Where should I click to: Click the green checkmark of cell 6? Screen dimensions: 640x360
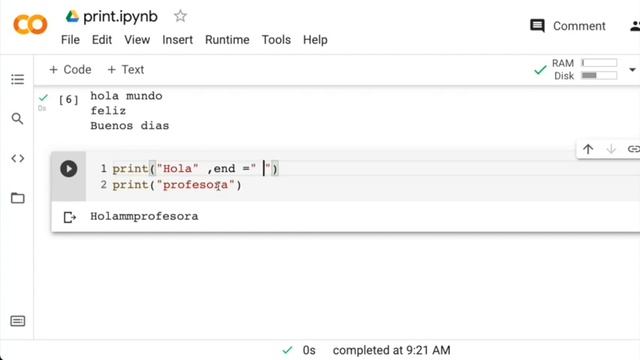coord(43,98)
